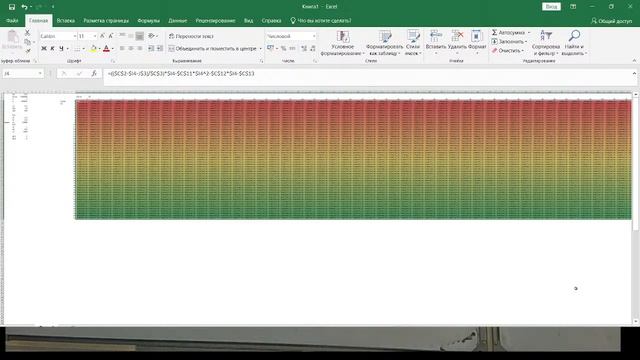Switch to the Рецензирование tab

215,20
